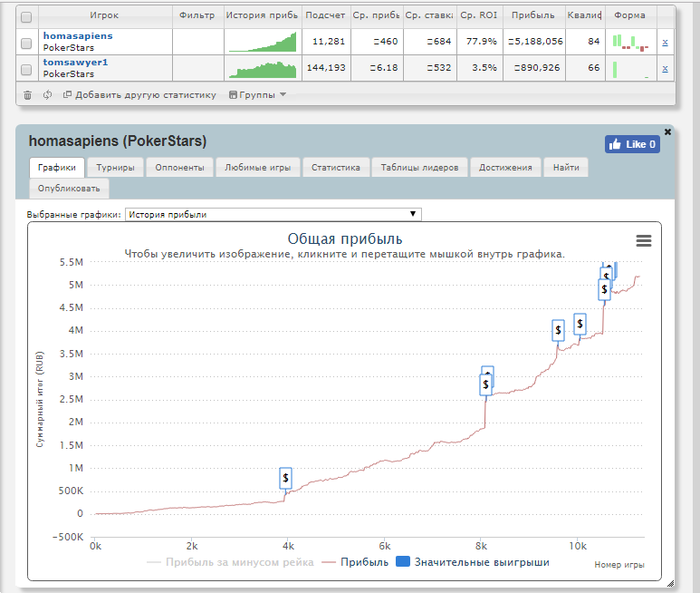The image size is (700, 593).
Task: Click the form bar chart for homasapiens
Action: pos(630,42)
